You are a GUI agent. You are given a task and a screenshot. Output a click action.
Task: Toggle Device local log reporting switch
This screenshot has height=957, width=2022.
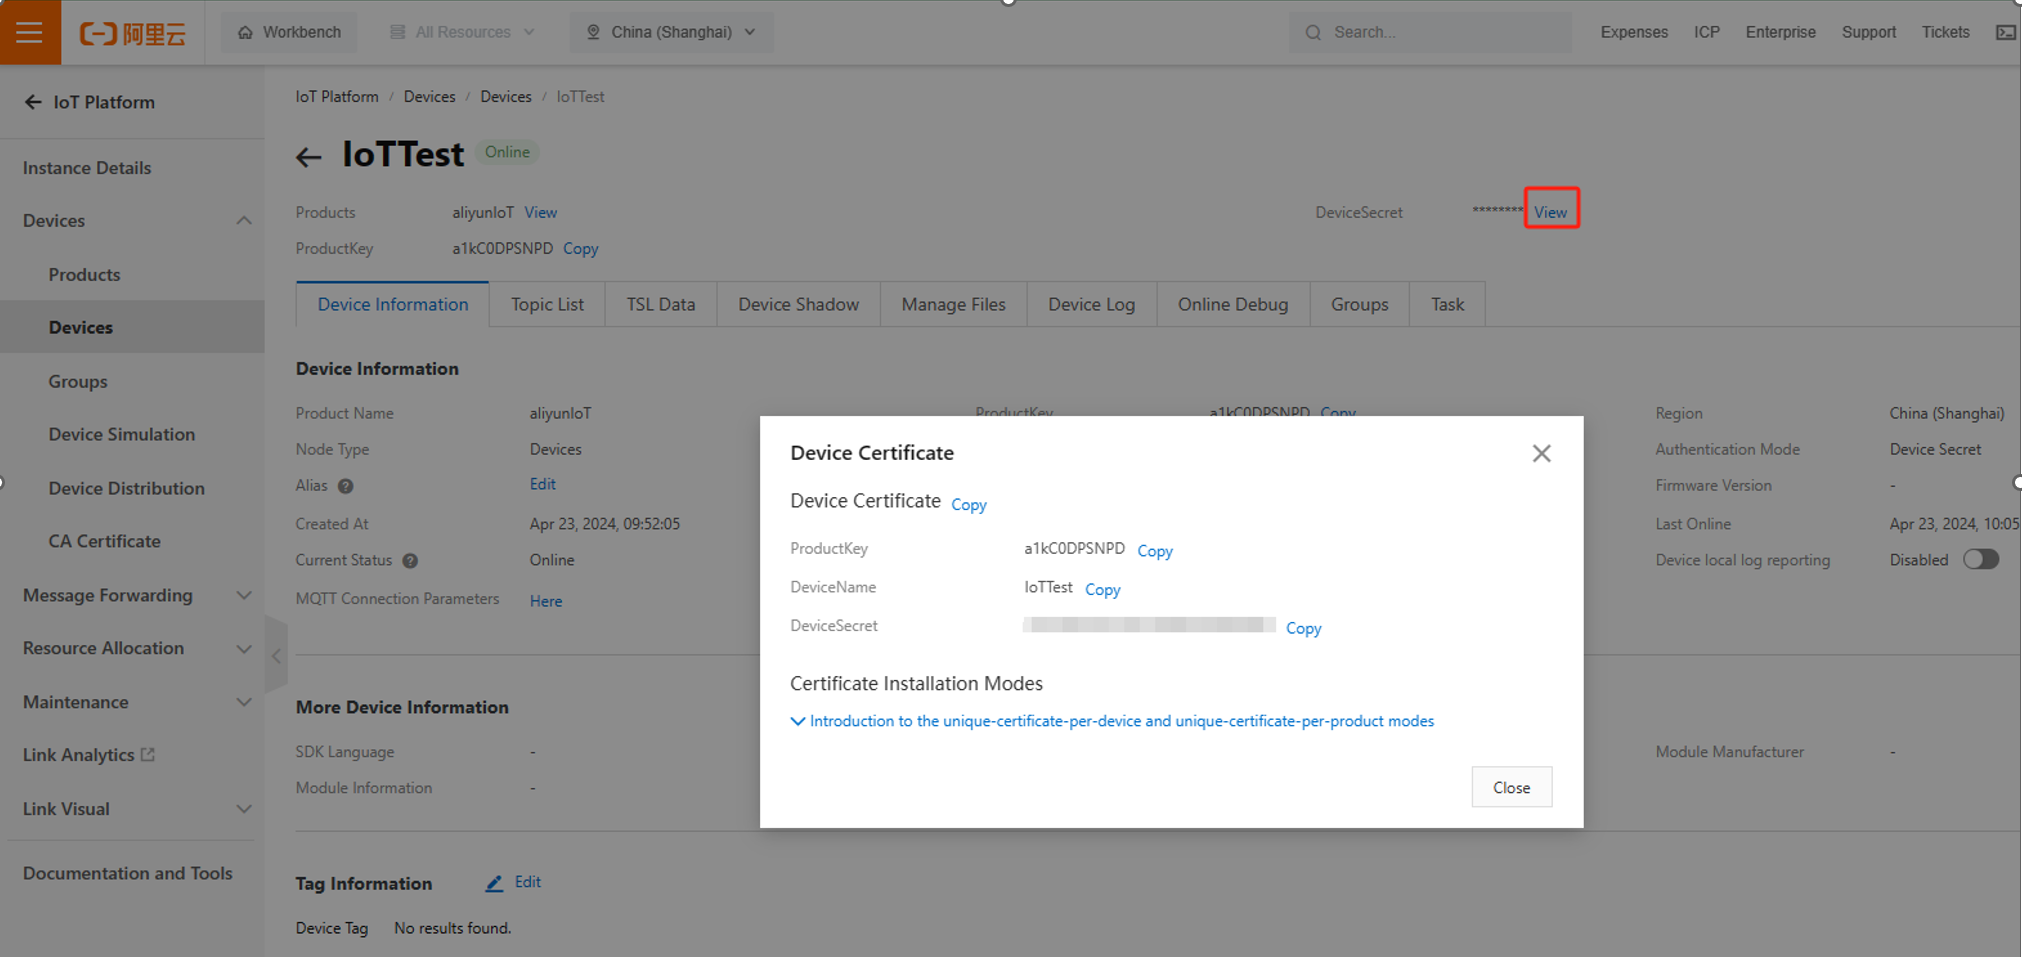1980,560
